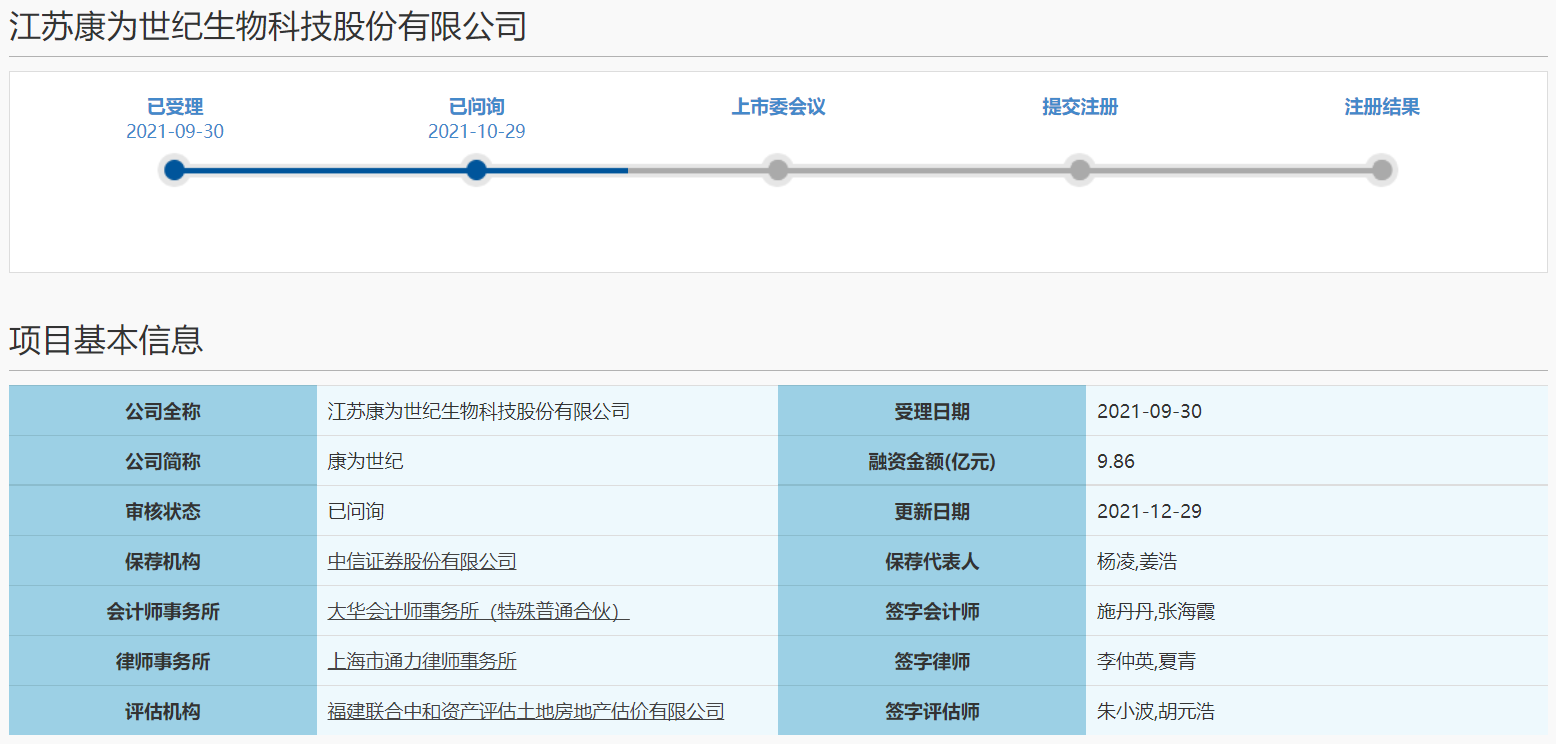Image resolution: width=1556 pixels, height=744 pixels.
Task: Select the 已受理 stage label
Action: point(175,107)
